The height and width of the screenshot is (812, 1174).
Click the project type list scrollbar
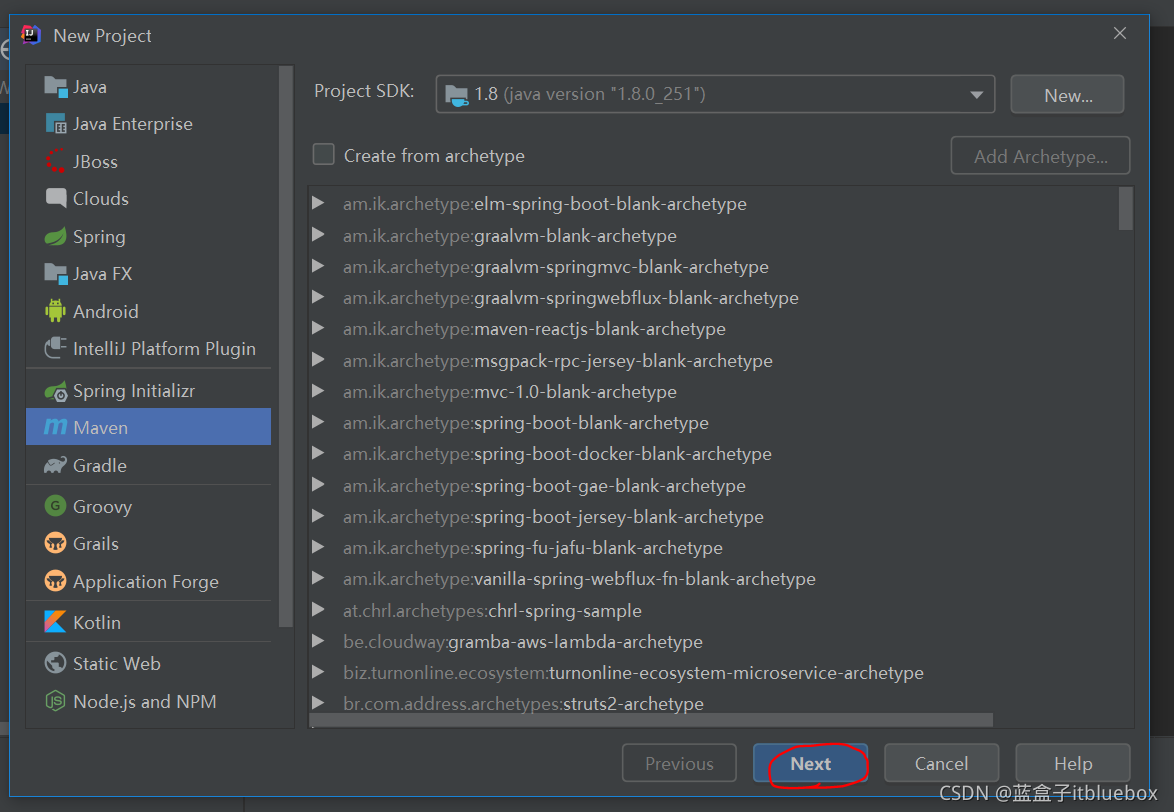(x=285, y=346)
